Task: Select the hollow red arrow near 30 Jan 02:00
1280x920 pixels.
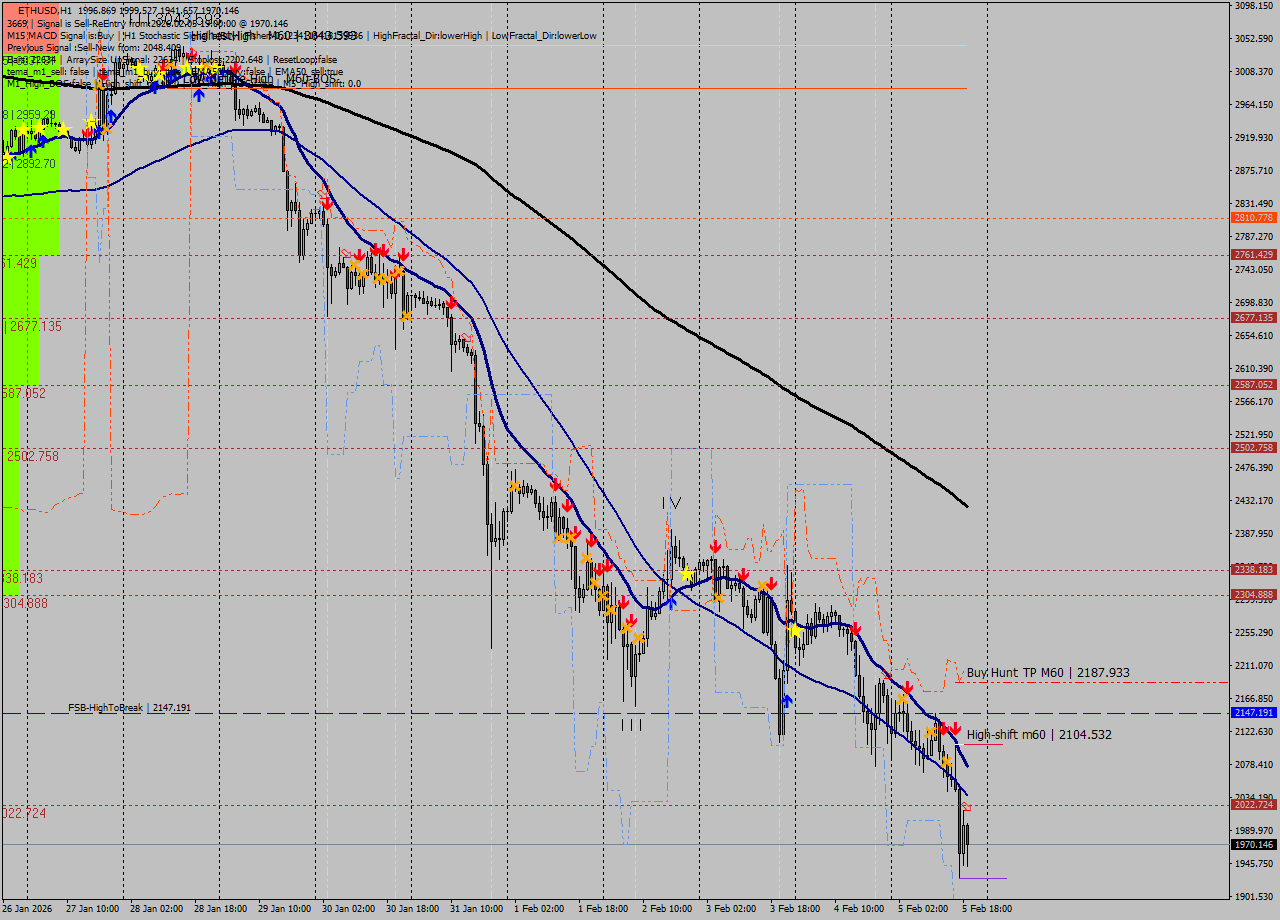Action: tap(324, 187)
